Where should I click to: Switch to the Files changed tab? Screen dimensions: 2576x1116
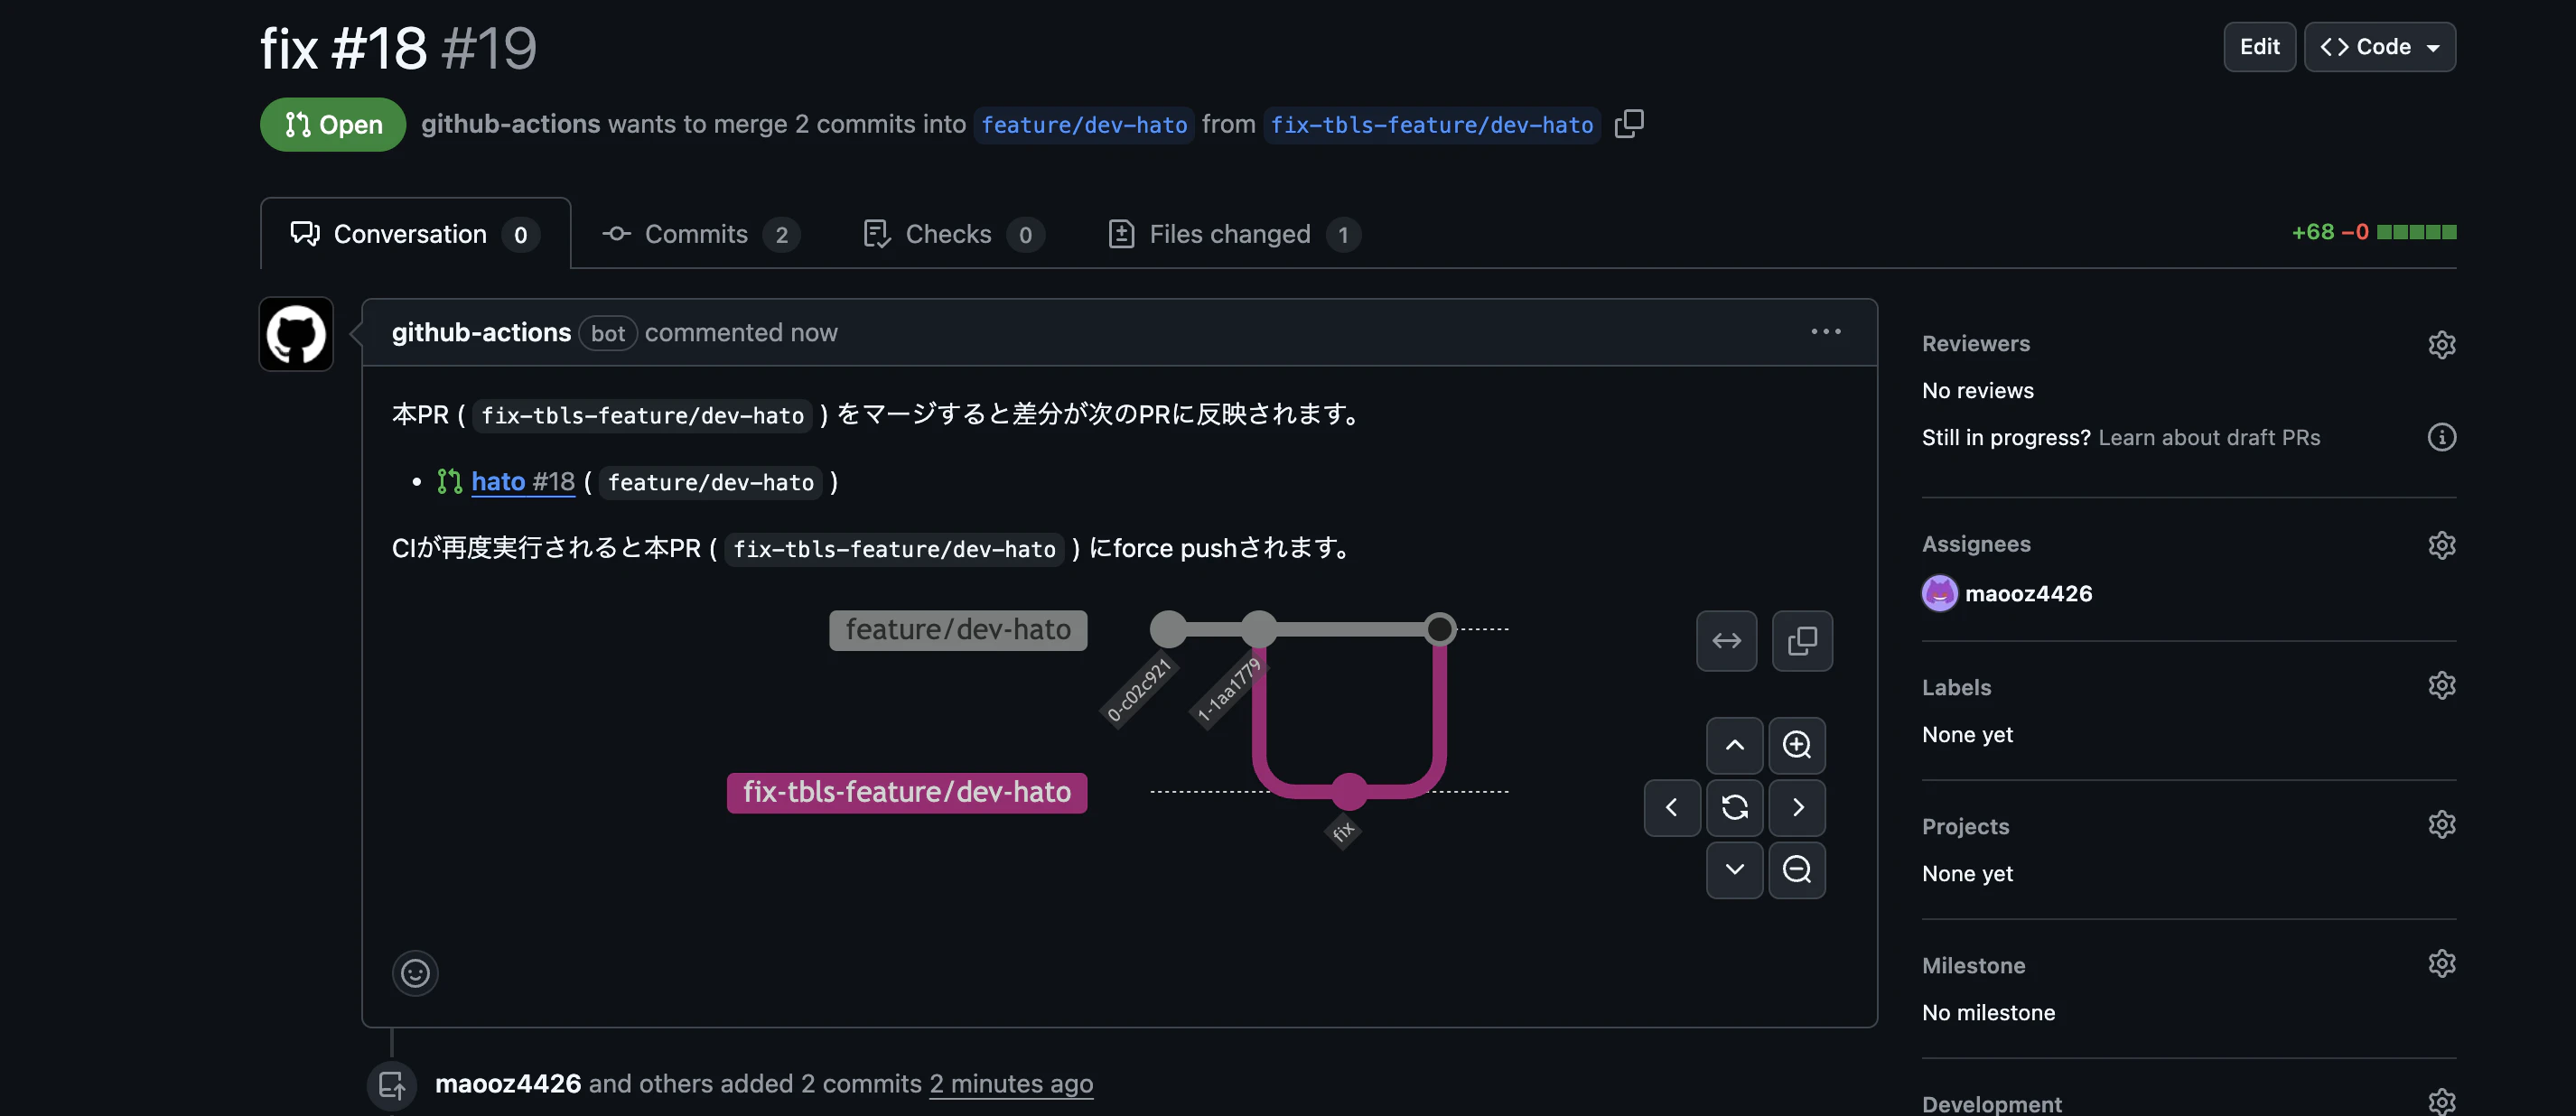(x=1230, y=234)
